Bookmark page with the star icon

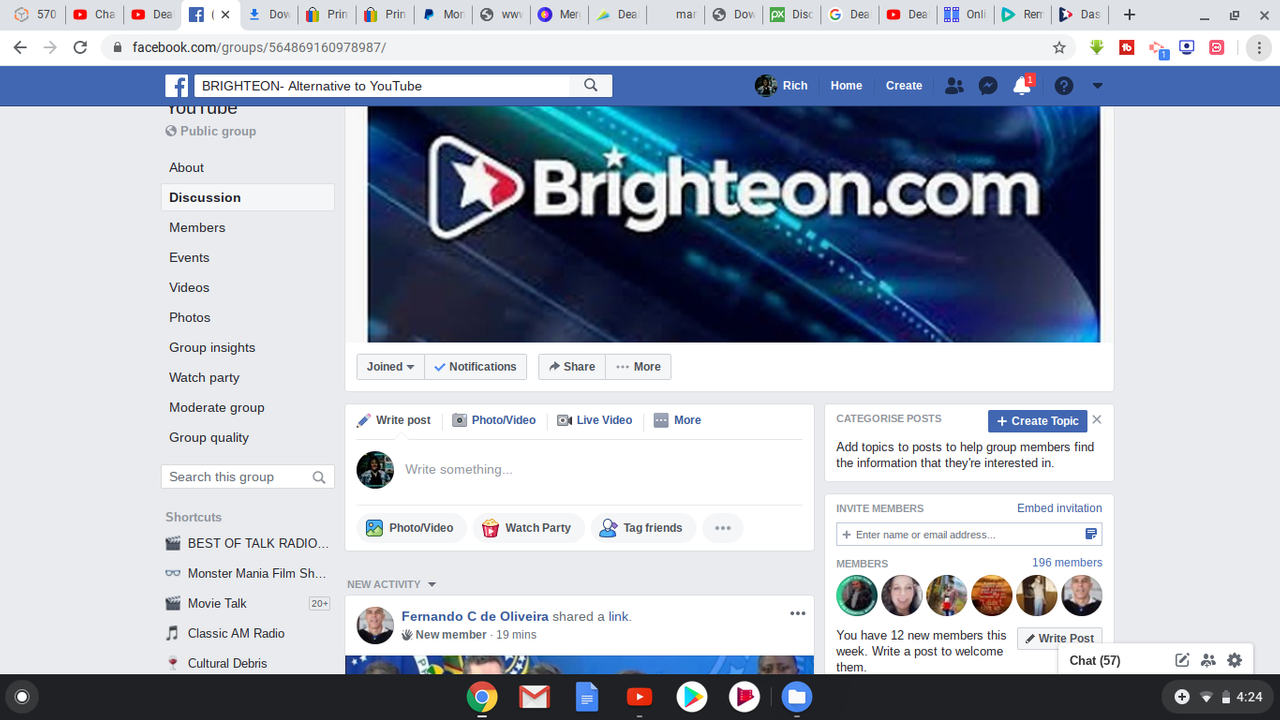coord(1059,47)
